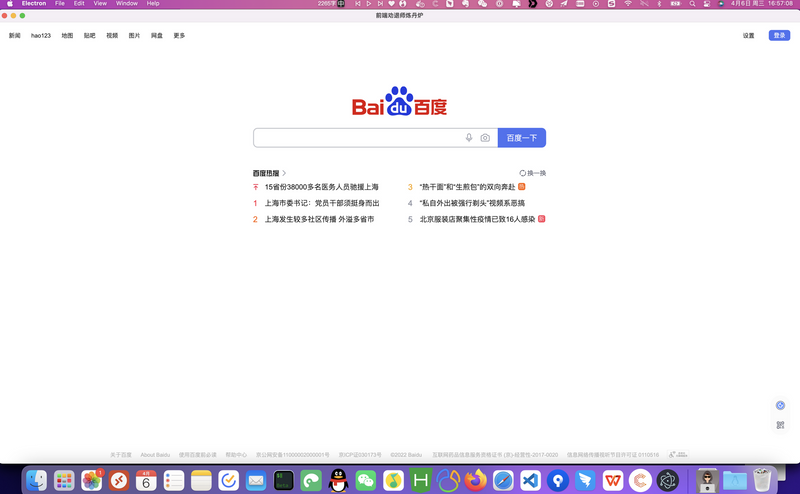
Task: Open the Help menu
Action: click(x=153, y=4)
